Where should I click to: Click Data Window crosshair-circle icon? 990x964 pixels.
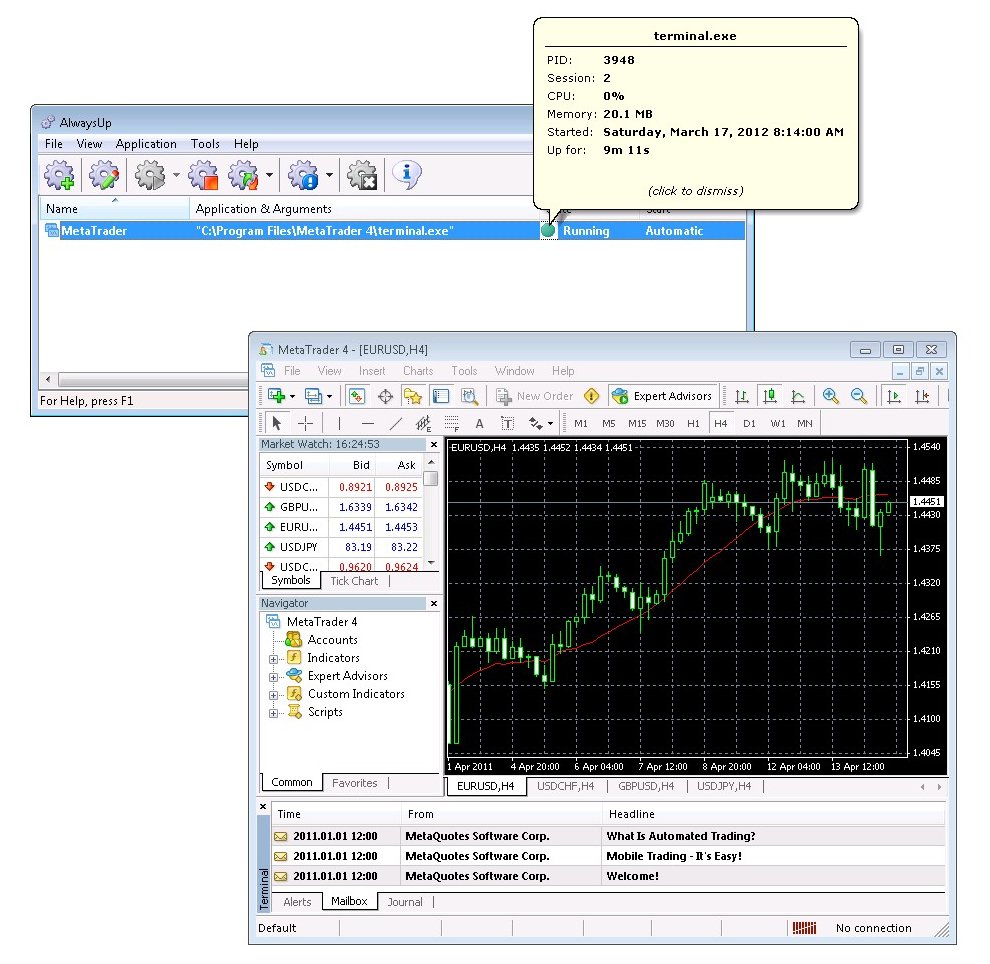pos(385,396)
